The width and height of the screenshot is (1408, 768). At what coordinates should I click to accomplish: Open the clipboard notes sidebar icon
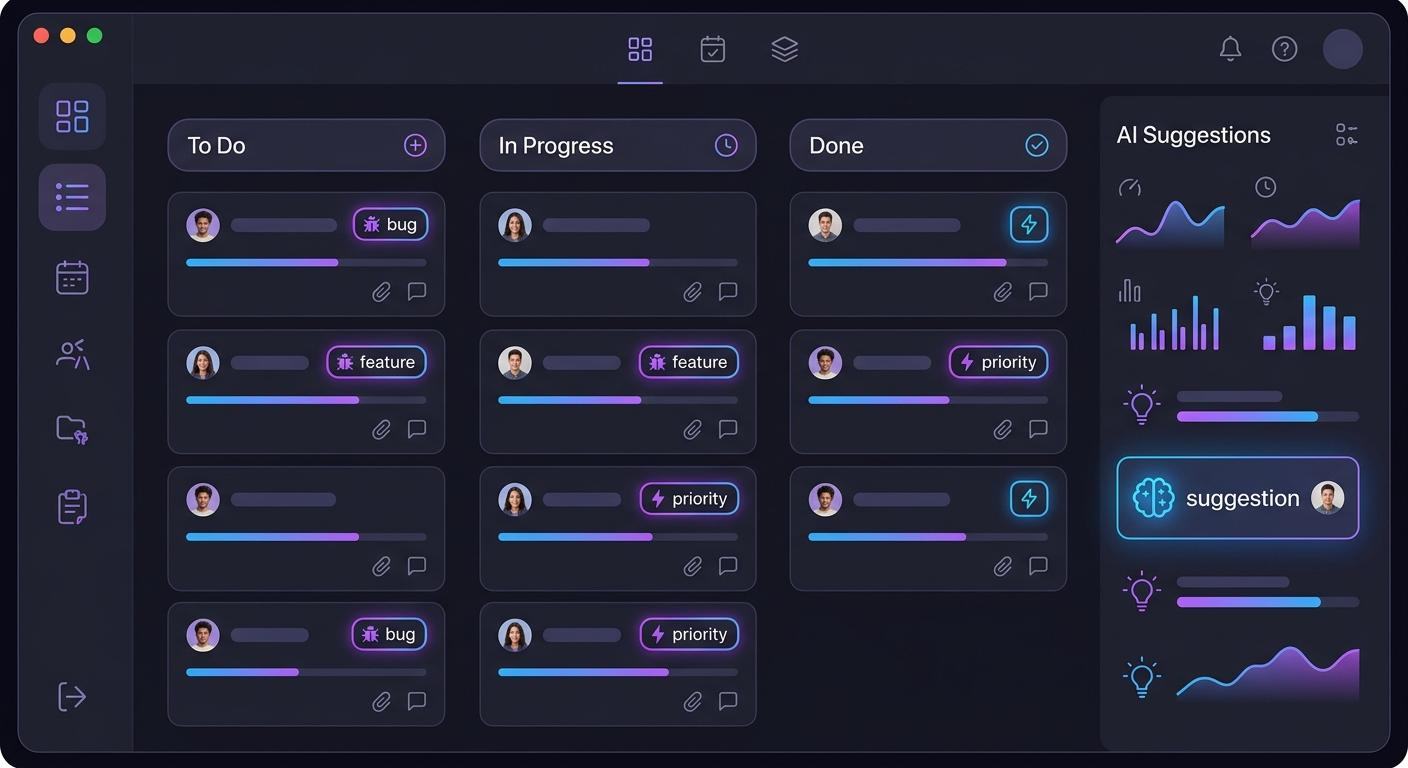(x=72, y=507)
